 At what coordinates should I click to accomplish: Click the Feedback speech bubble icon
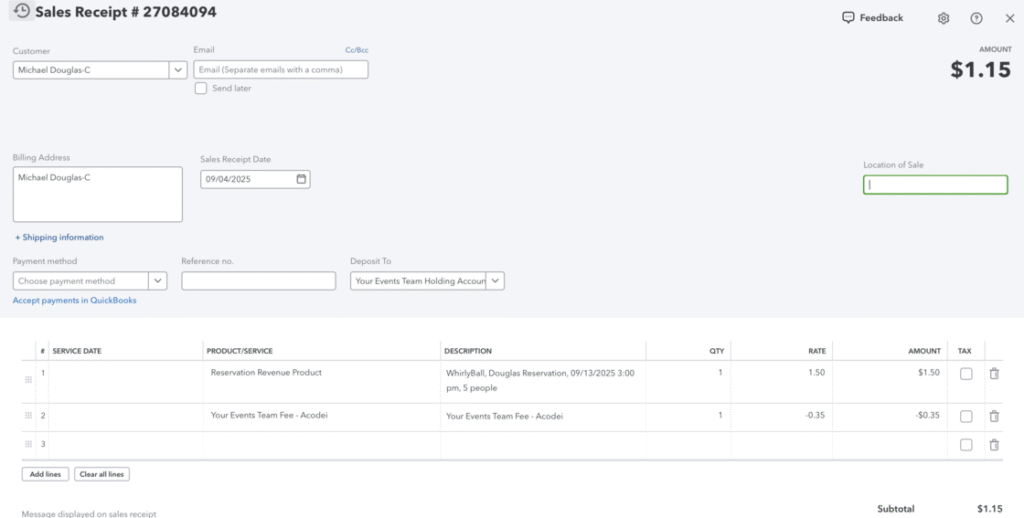coord(848,18)
